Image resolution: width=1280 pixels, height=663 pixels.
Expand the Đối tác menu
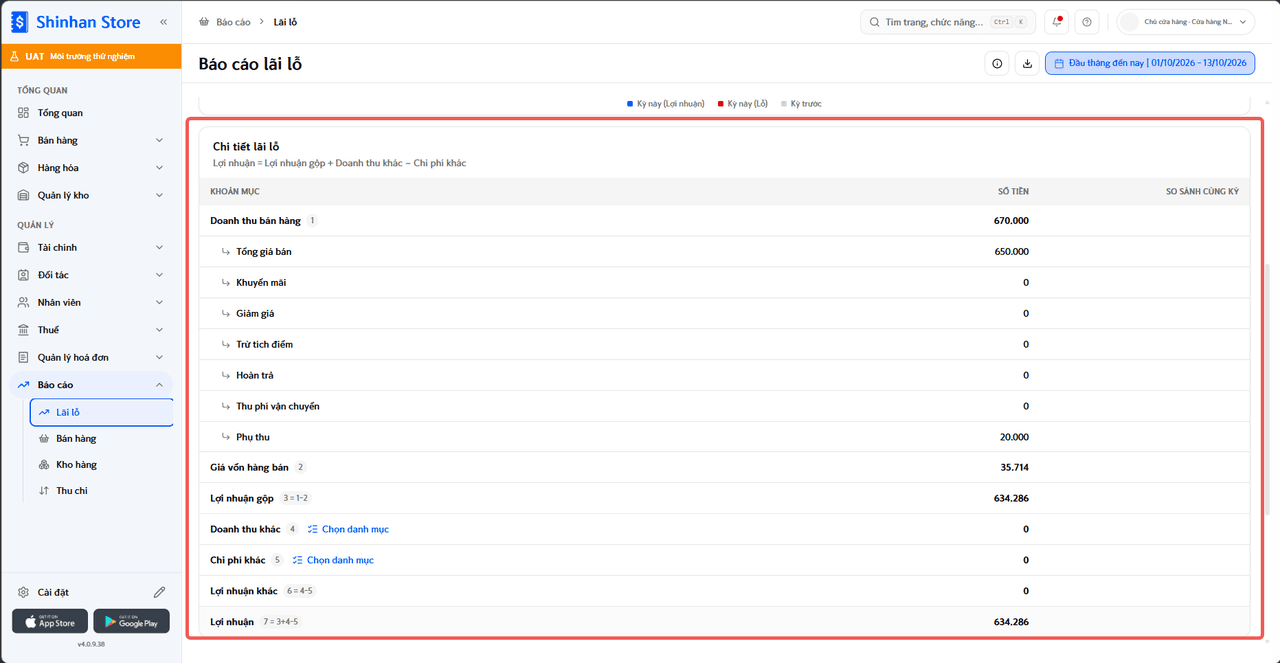pyautogui.click(x=91, y=275)
